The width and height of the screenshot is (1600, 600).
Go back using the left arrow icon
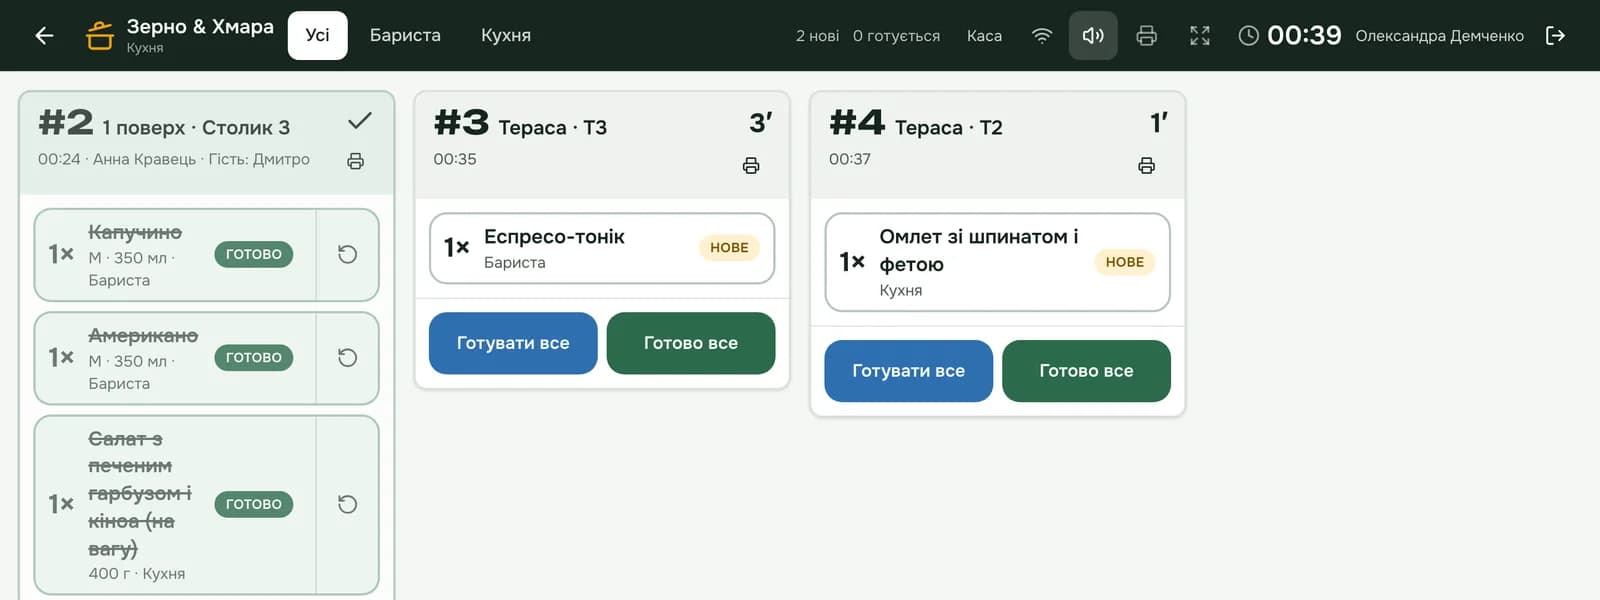[44, 36]
